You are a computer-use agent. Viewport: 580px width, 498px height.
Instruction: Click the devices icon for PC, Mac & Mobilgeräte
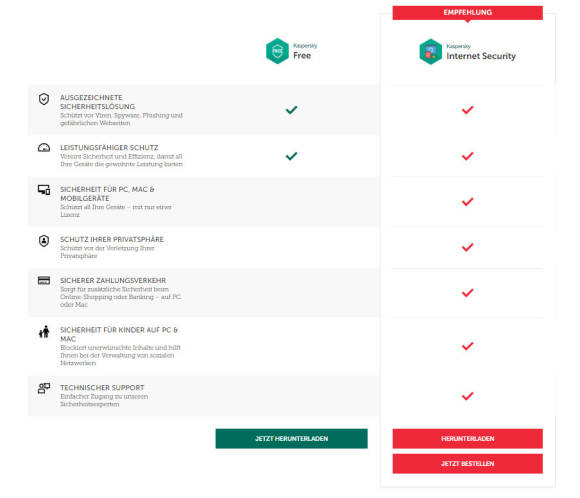click(44, 190)
